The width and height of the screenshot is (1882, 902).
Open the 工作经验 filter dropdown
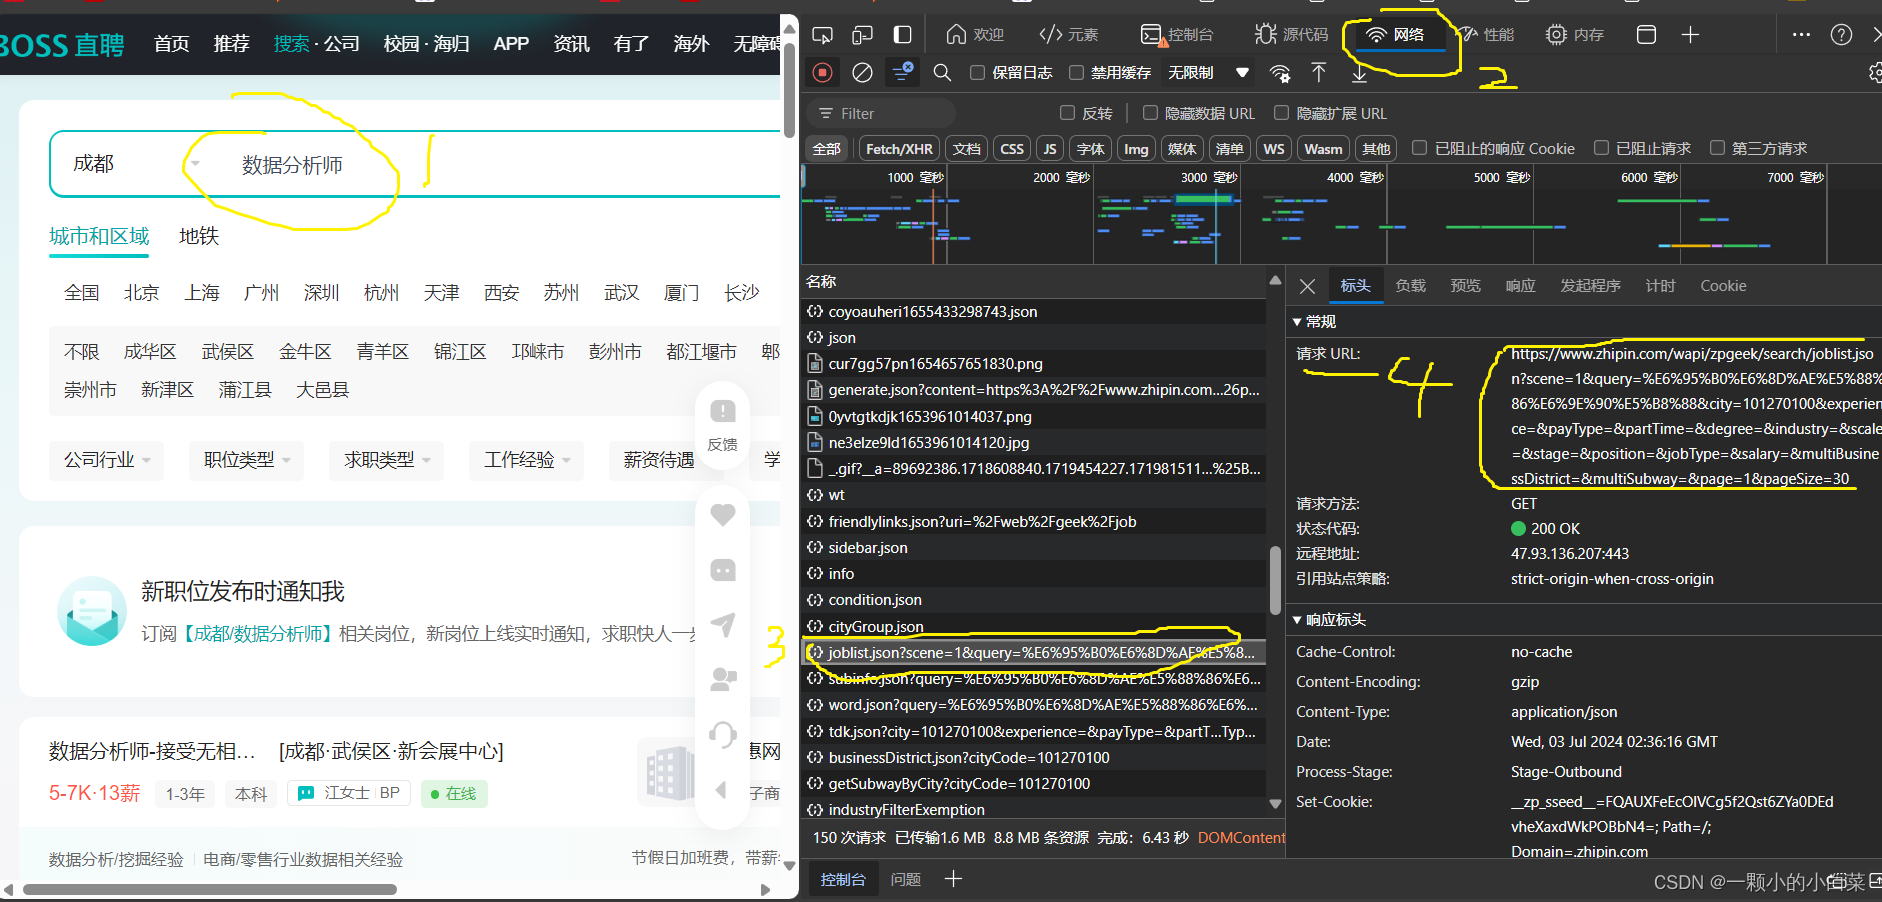tap(527, 460)
